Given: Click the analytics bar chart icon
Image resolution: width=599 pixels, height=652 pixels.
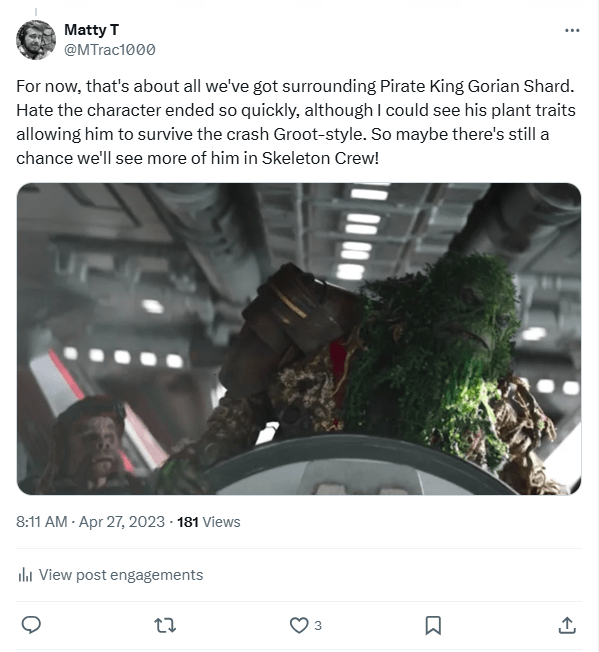Looking at the screenshot, I should (x=25, y=575).
